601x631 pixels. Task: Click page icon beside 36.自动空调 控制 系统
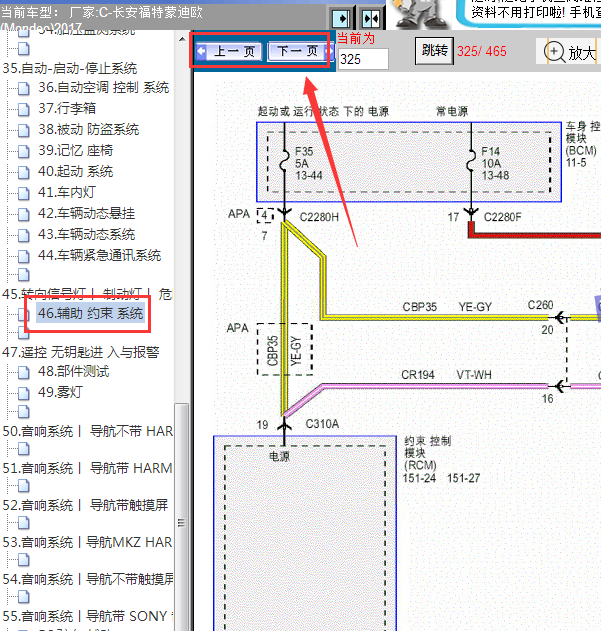[24, 88]
